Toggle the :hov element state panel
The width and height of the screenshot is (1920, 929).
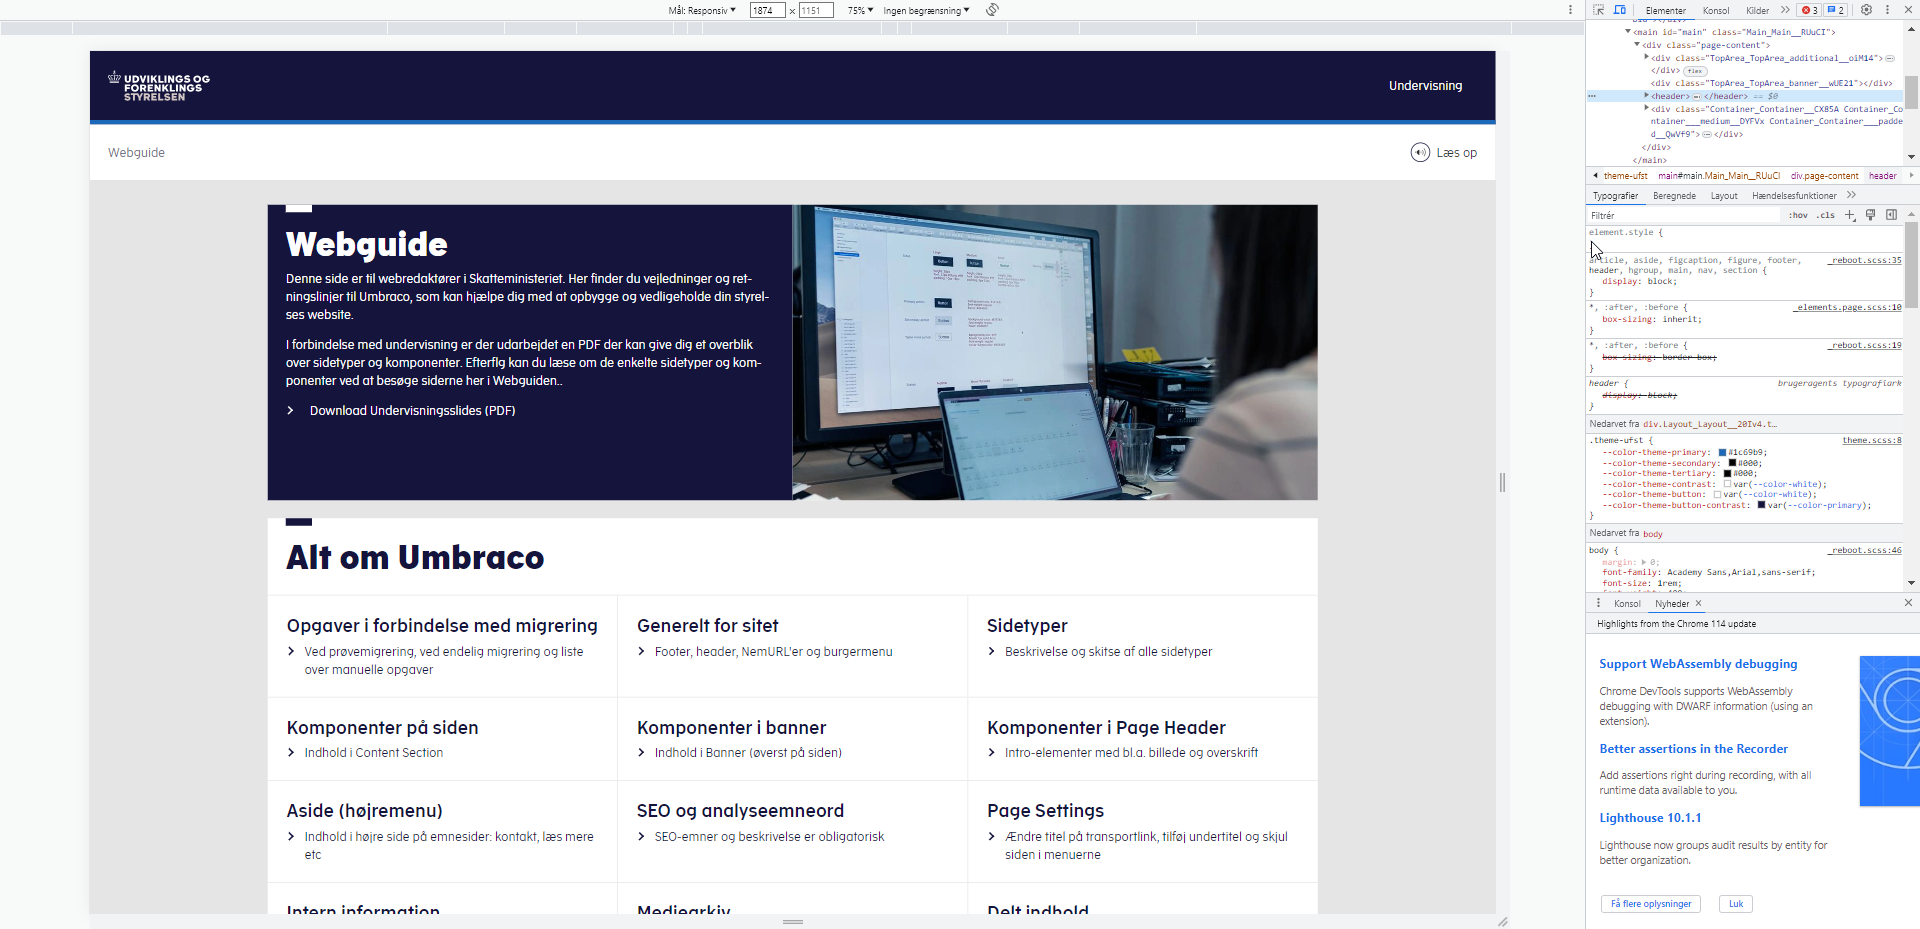1798,215
